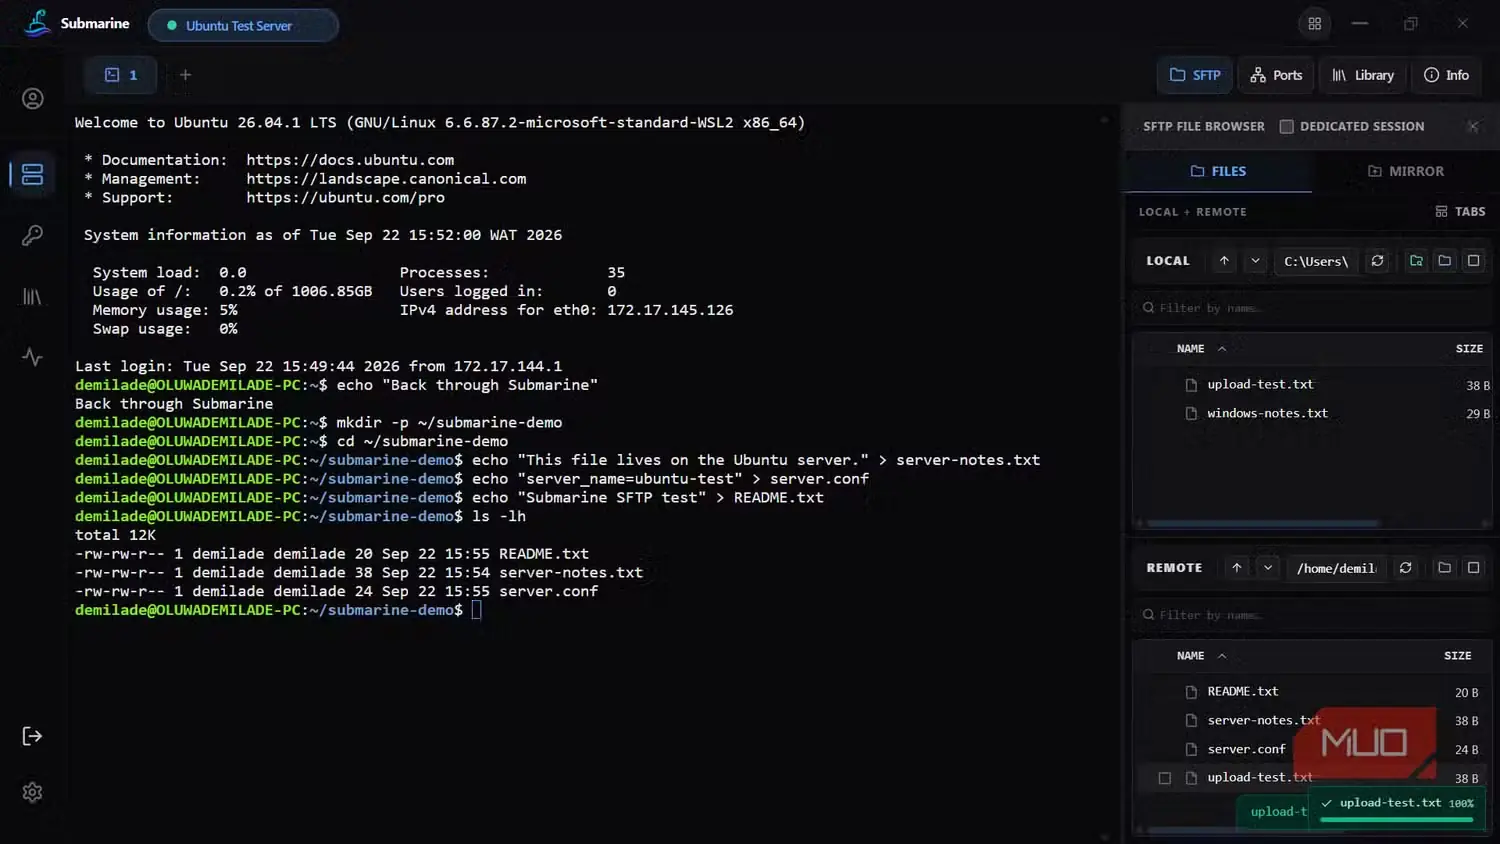The image size is (1500, 844).
Task: Click the https://landscape.canonical.com text in terminal
Action: [386, 179]
